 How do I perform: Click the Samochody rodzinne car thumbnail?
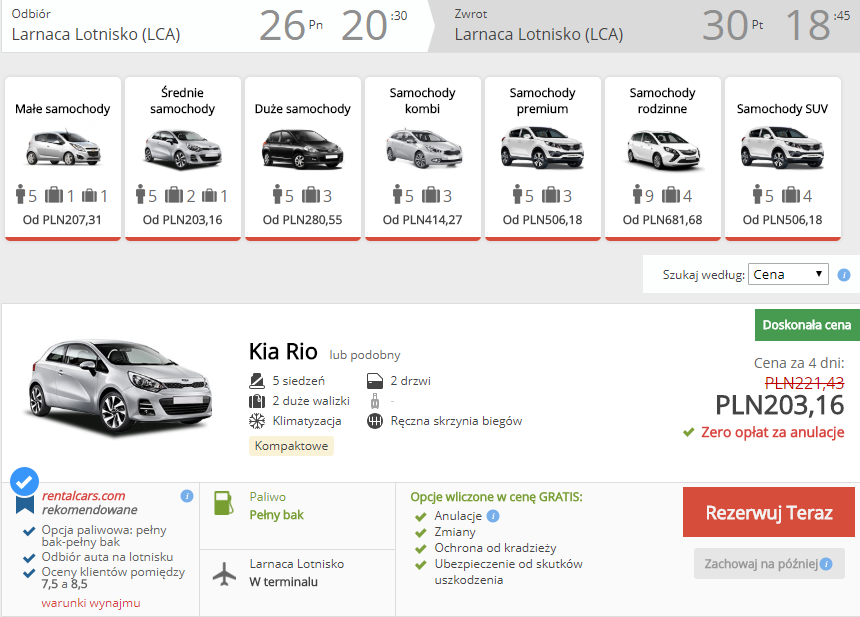(663, 149)
